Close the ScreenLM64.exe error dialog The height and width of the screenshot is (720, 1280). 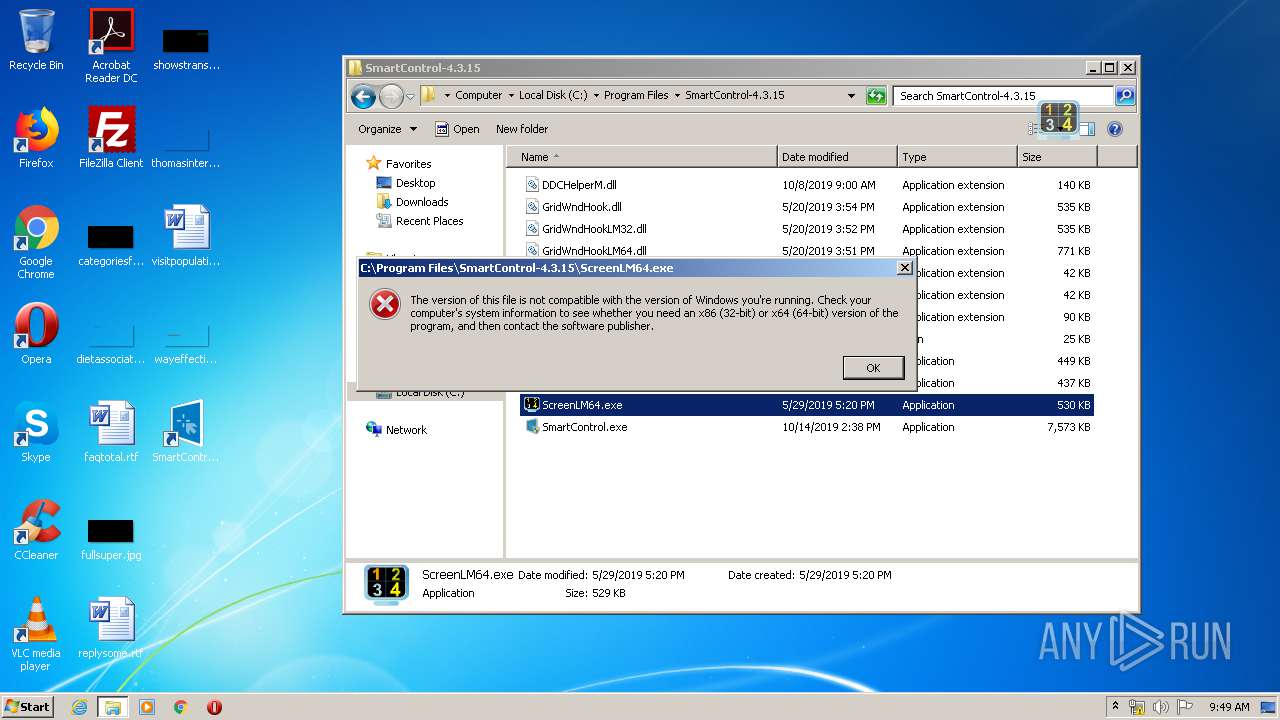click(x=904, y=268)
